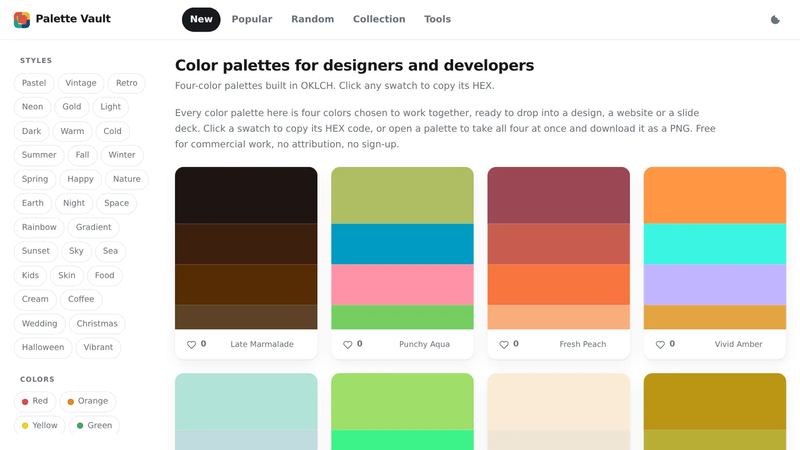Pick the Halloween style tag

[43, 347]
